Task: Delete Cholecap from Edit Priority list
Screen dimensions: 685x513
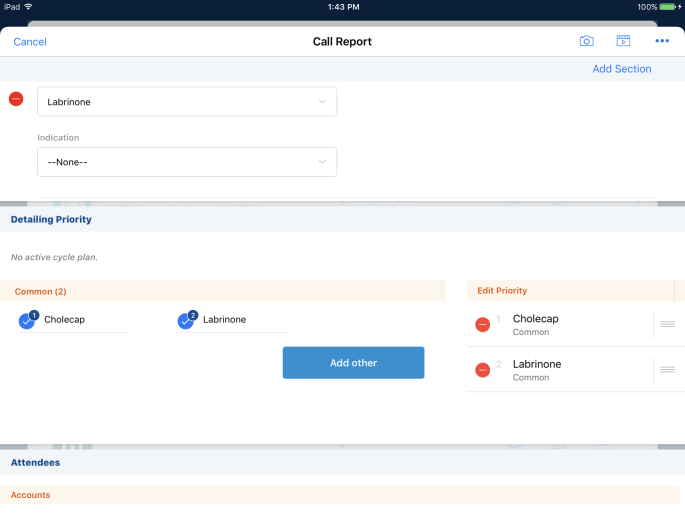Action: (x=482, y=325)
